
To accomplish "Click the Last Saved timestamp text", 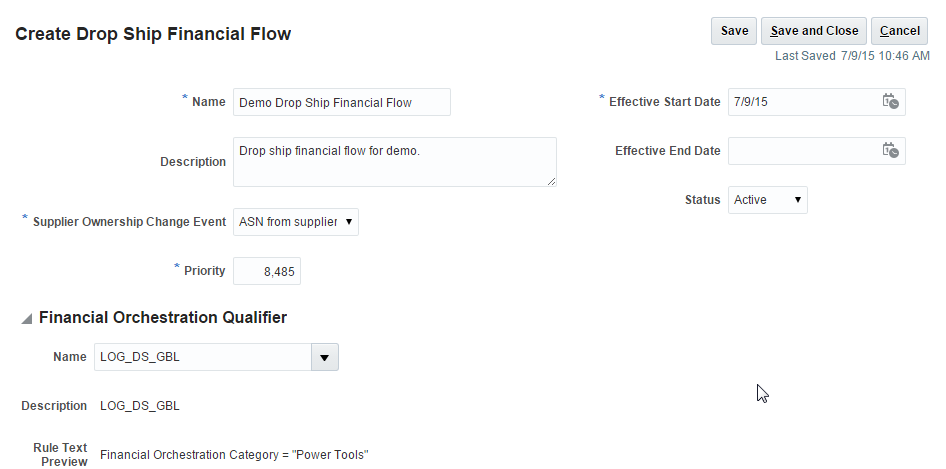I will [x=852, y=57].
